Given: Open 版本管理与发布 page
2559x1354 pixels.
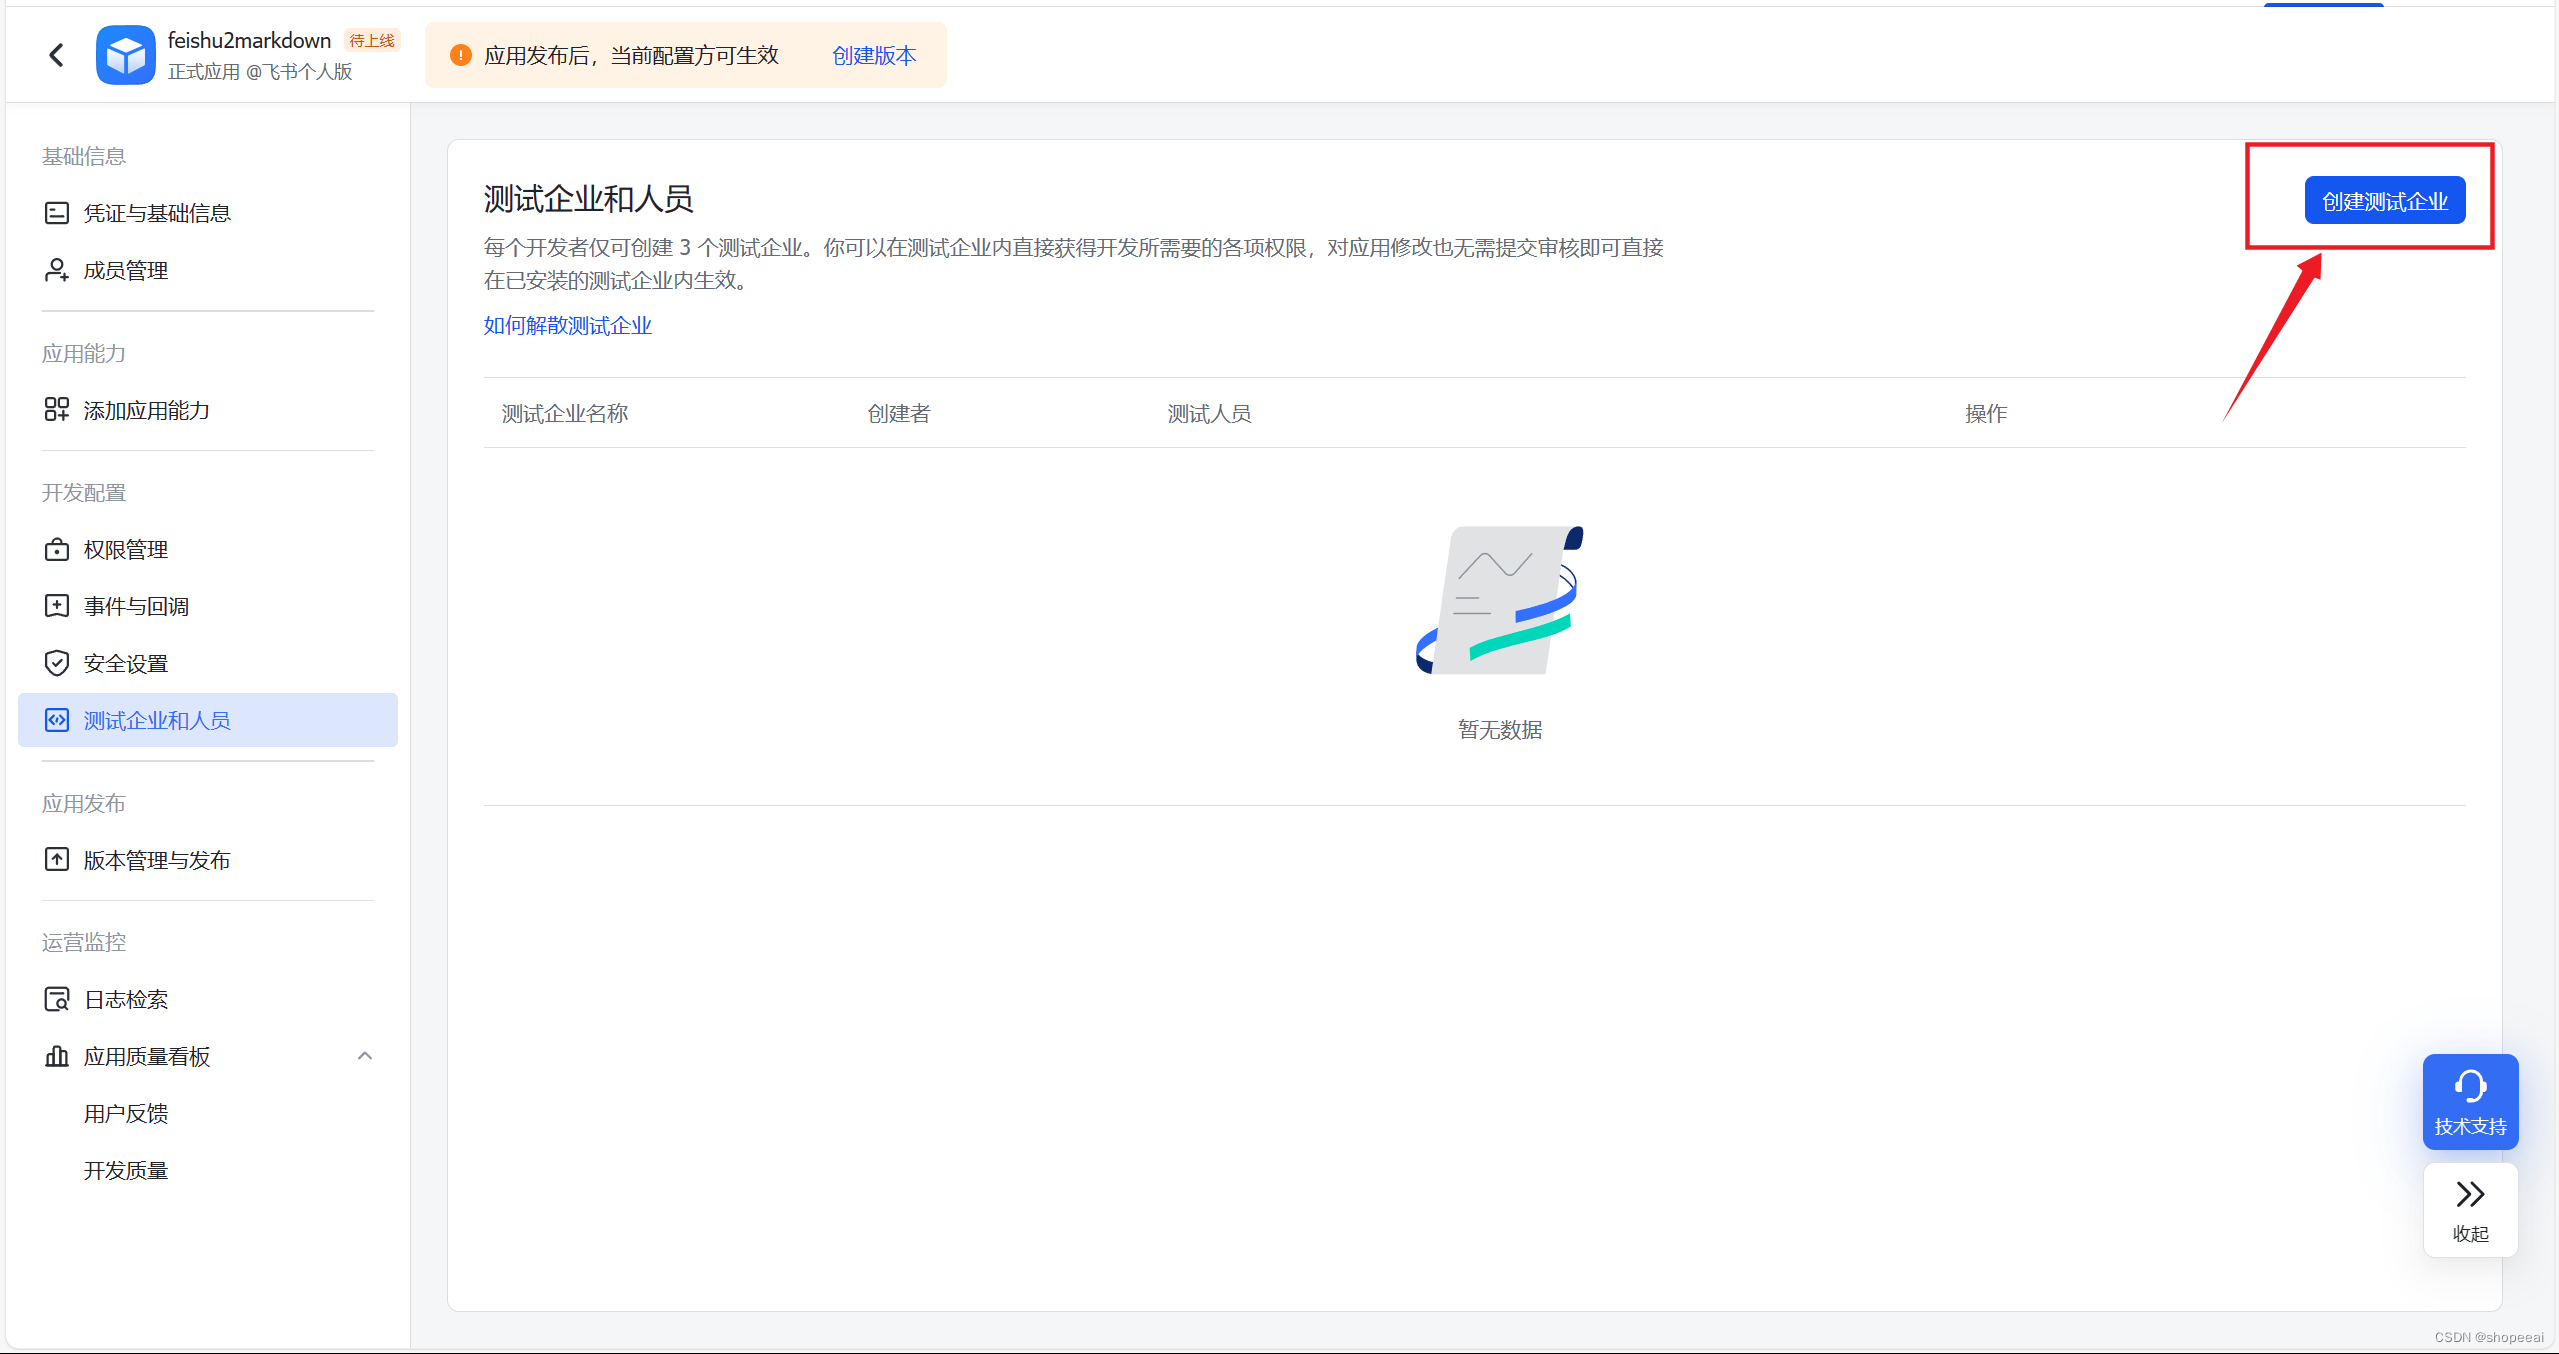Looking at the screenshot, I should tap(157, 860).
